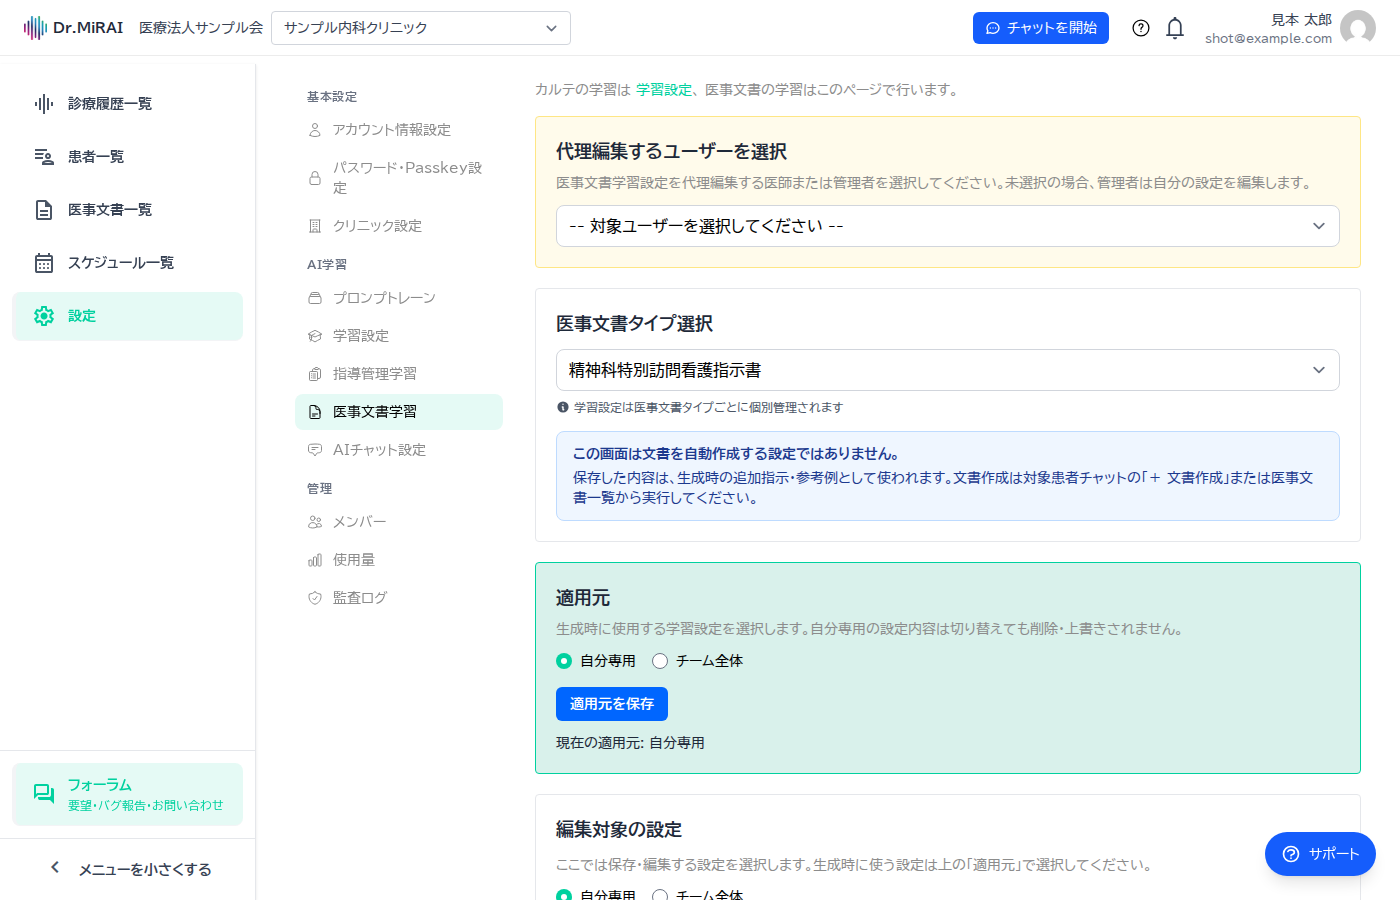This screenshot has height=900, width=1400.
Task: Click the 見本 太郎 user name
Action: [x=1301, y=20]
